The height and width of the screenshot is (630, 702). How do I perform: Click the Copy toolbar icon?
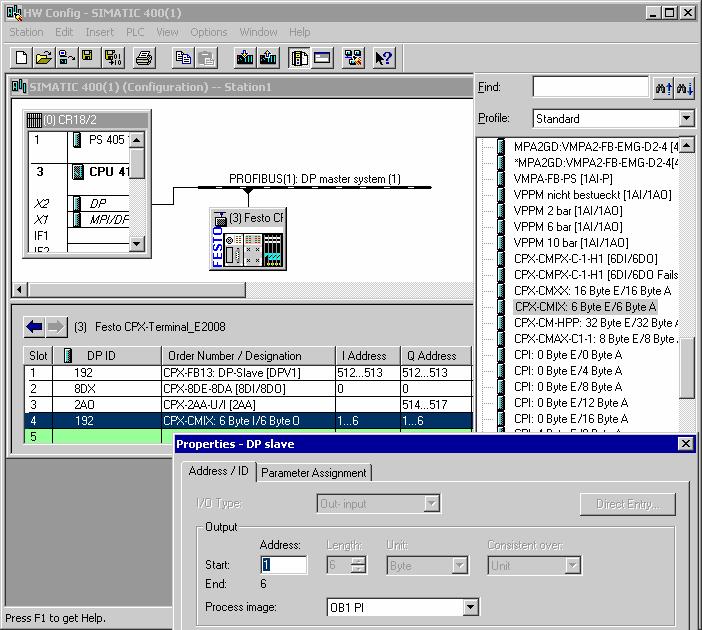click(183, 58)
